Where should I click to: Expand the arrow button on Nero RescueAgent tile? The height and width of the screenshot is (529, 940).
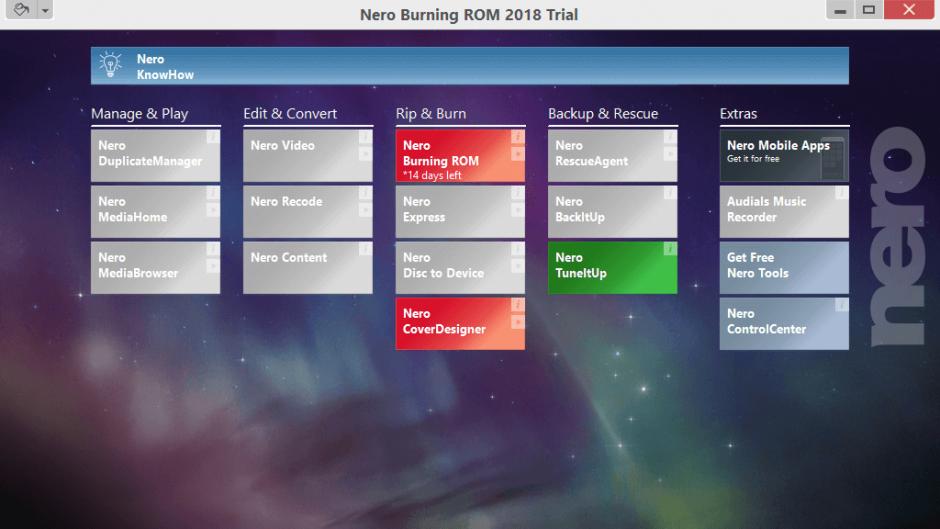pyautogui.click(x=669, y=155)
